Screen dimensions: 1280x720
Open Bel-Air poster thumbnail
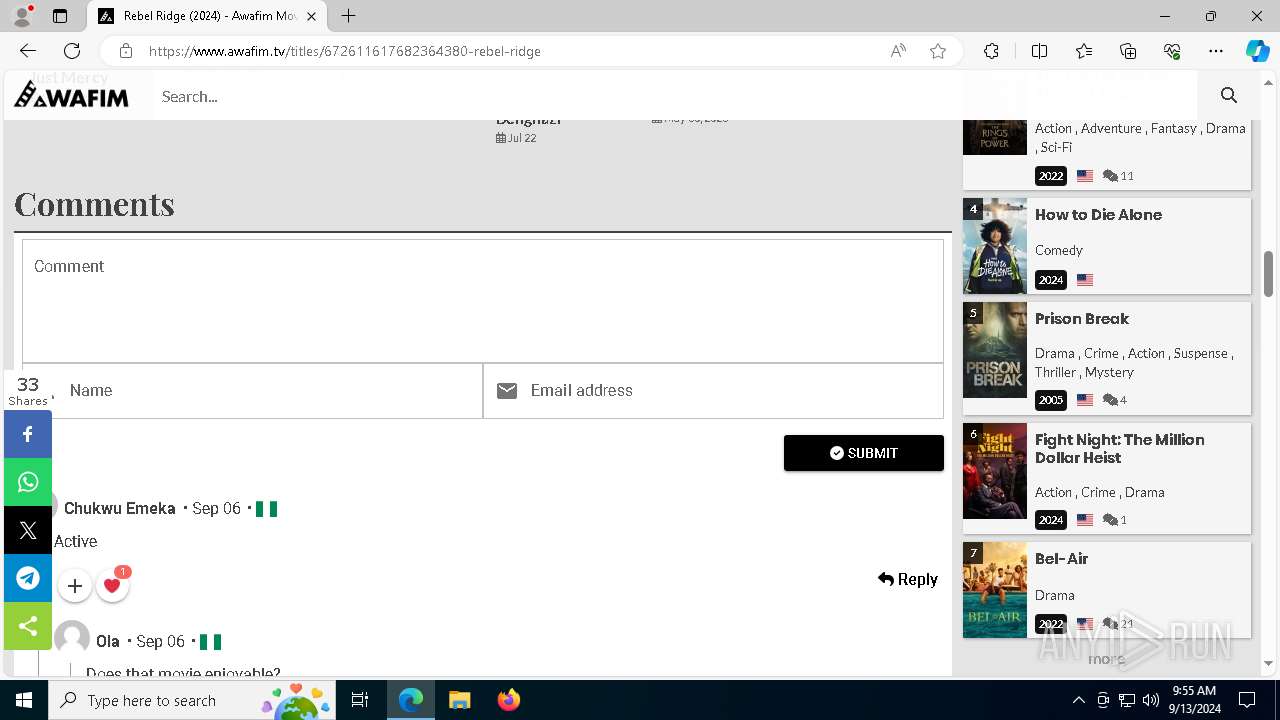995,590
